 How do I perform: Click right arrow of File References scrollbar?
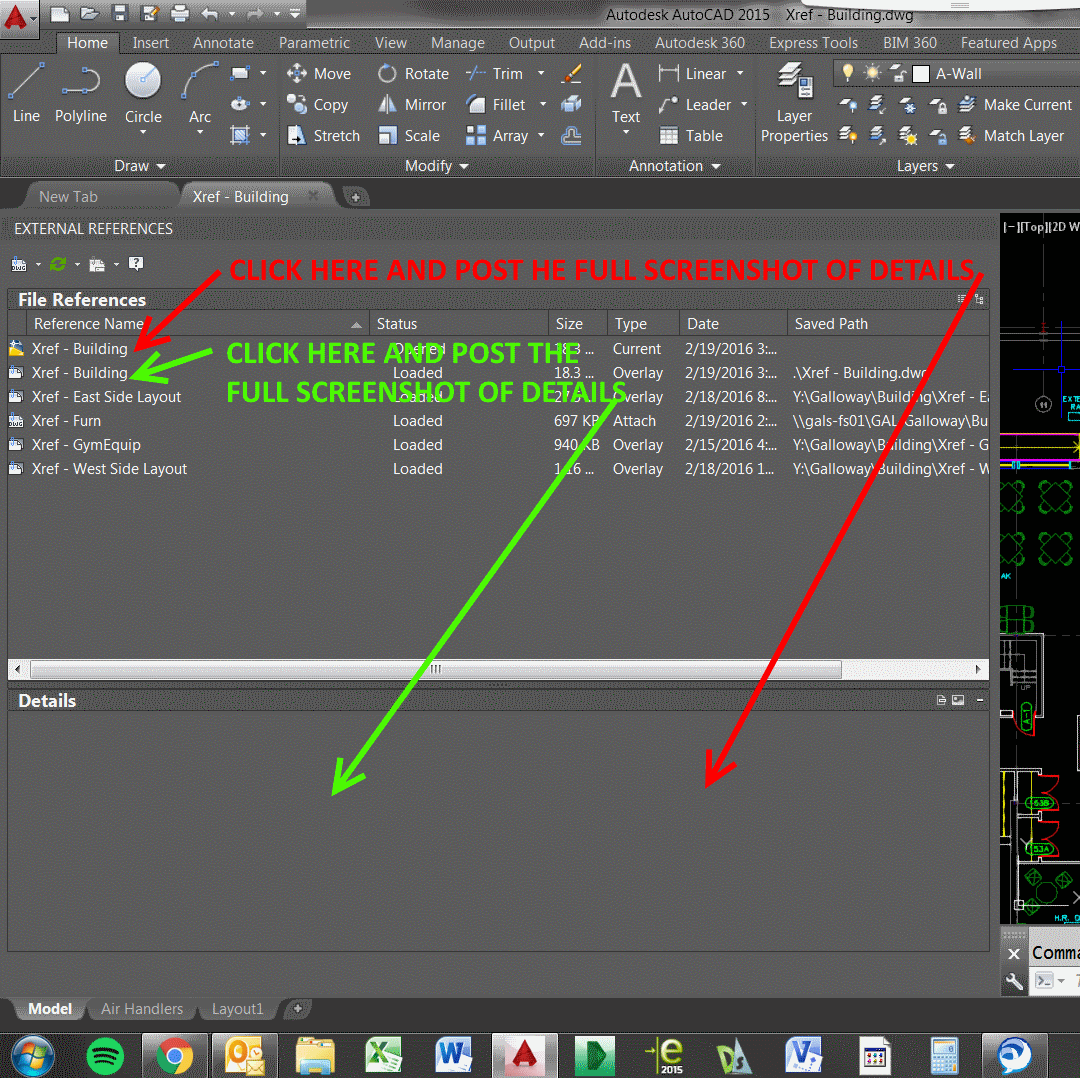[978, 669]
